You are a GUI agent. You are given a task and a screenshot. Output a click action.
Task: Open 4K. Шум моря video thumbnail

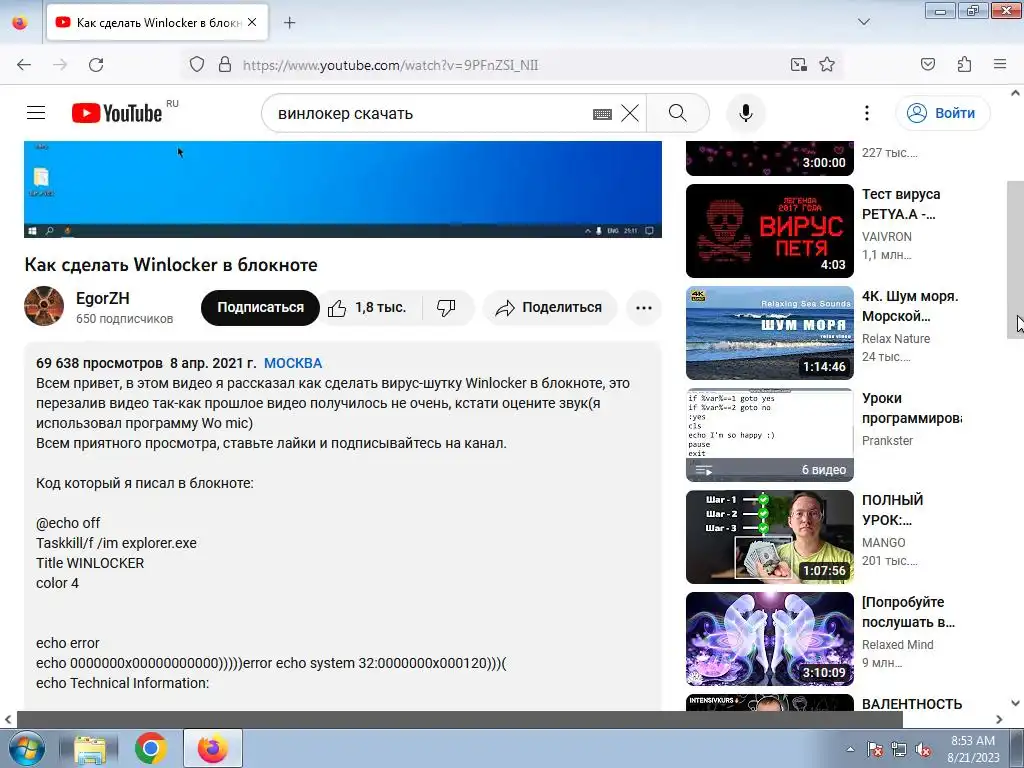pyautogui.click(x=769, y=333)
